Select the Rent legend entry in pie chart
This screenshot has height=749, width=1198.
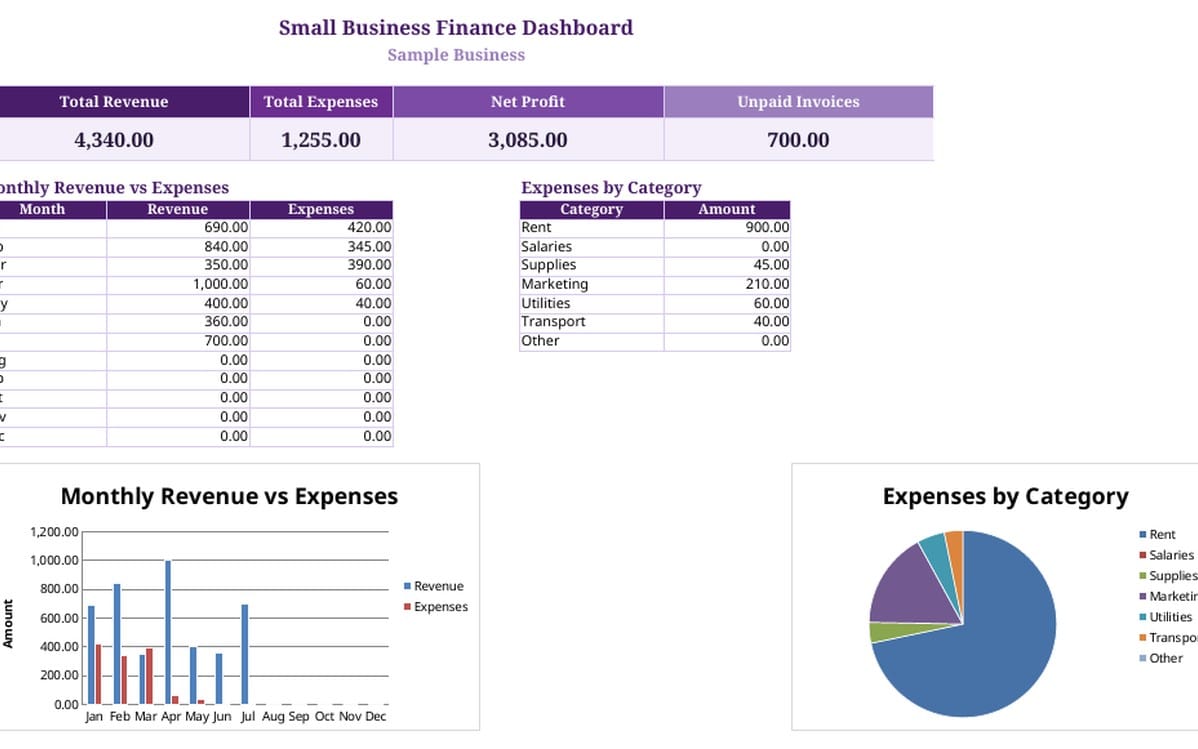pos(1158,535)
